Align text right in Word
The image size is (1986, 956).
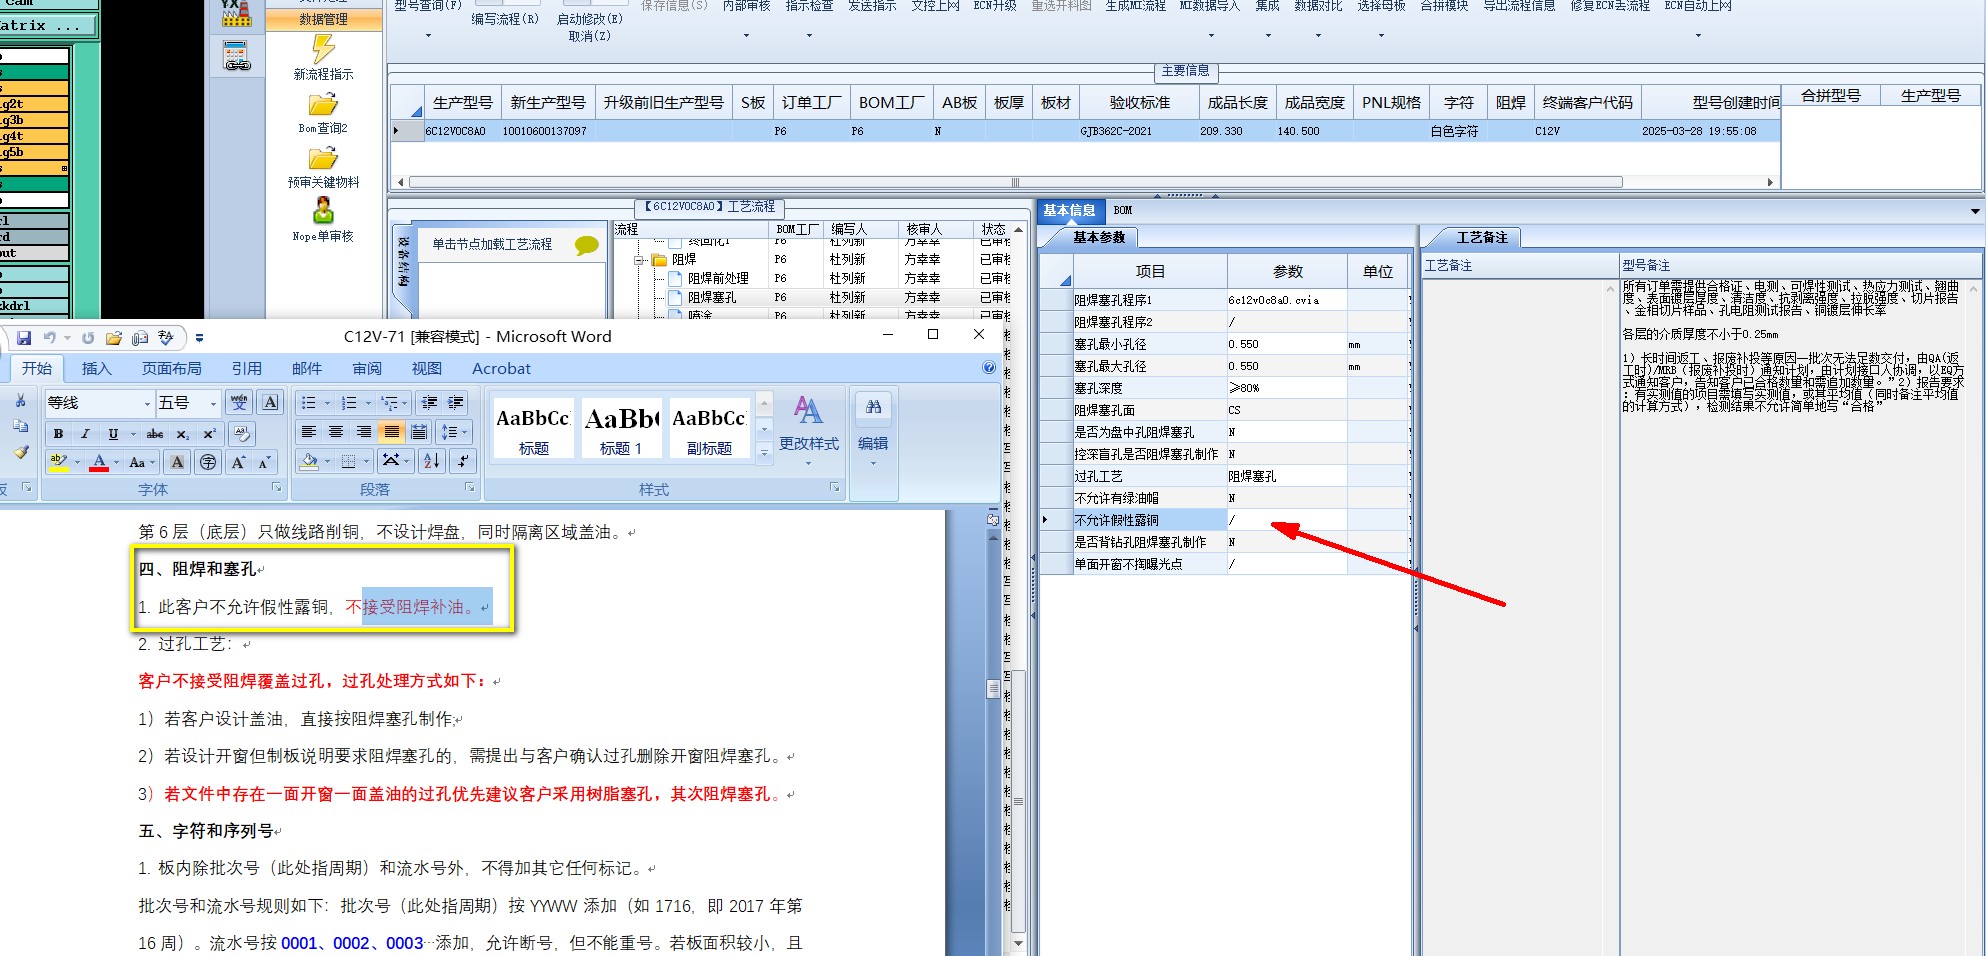[364, 432]
